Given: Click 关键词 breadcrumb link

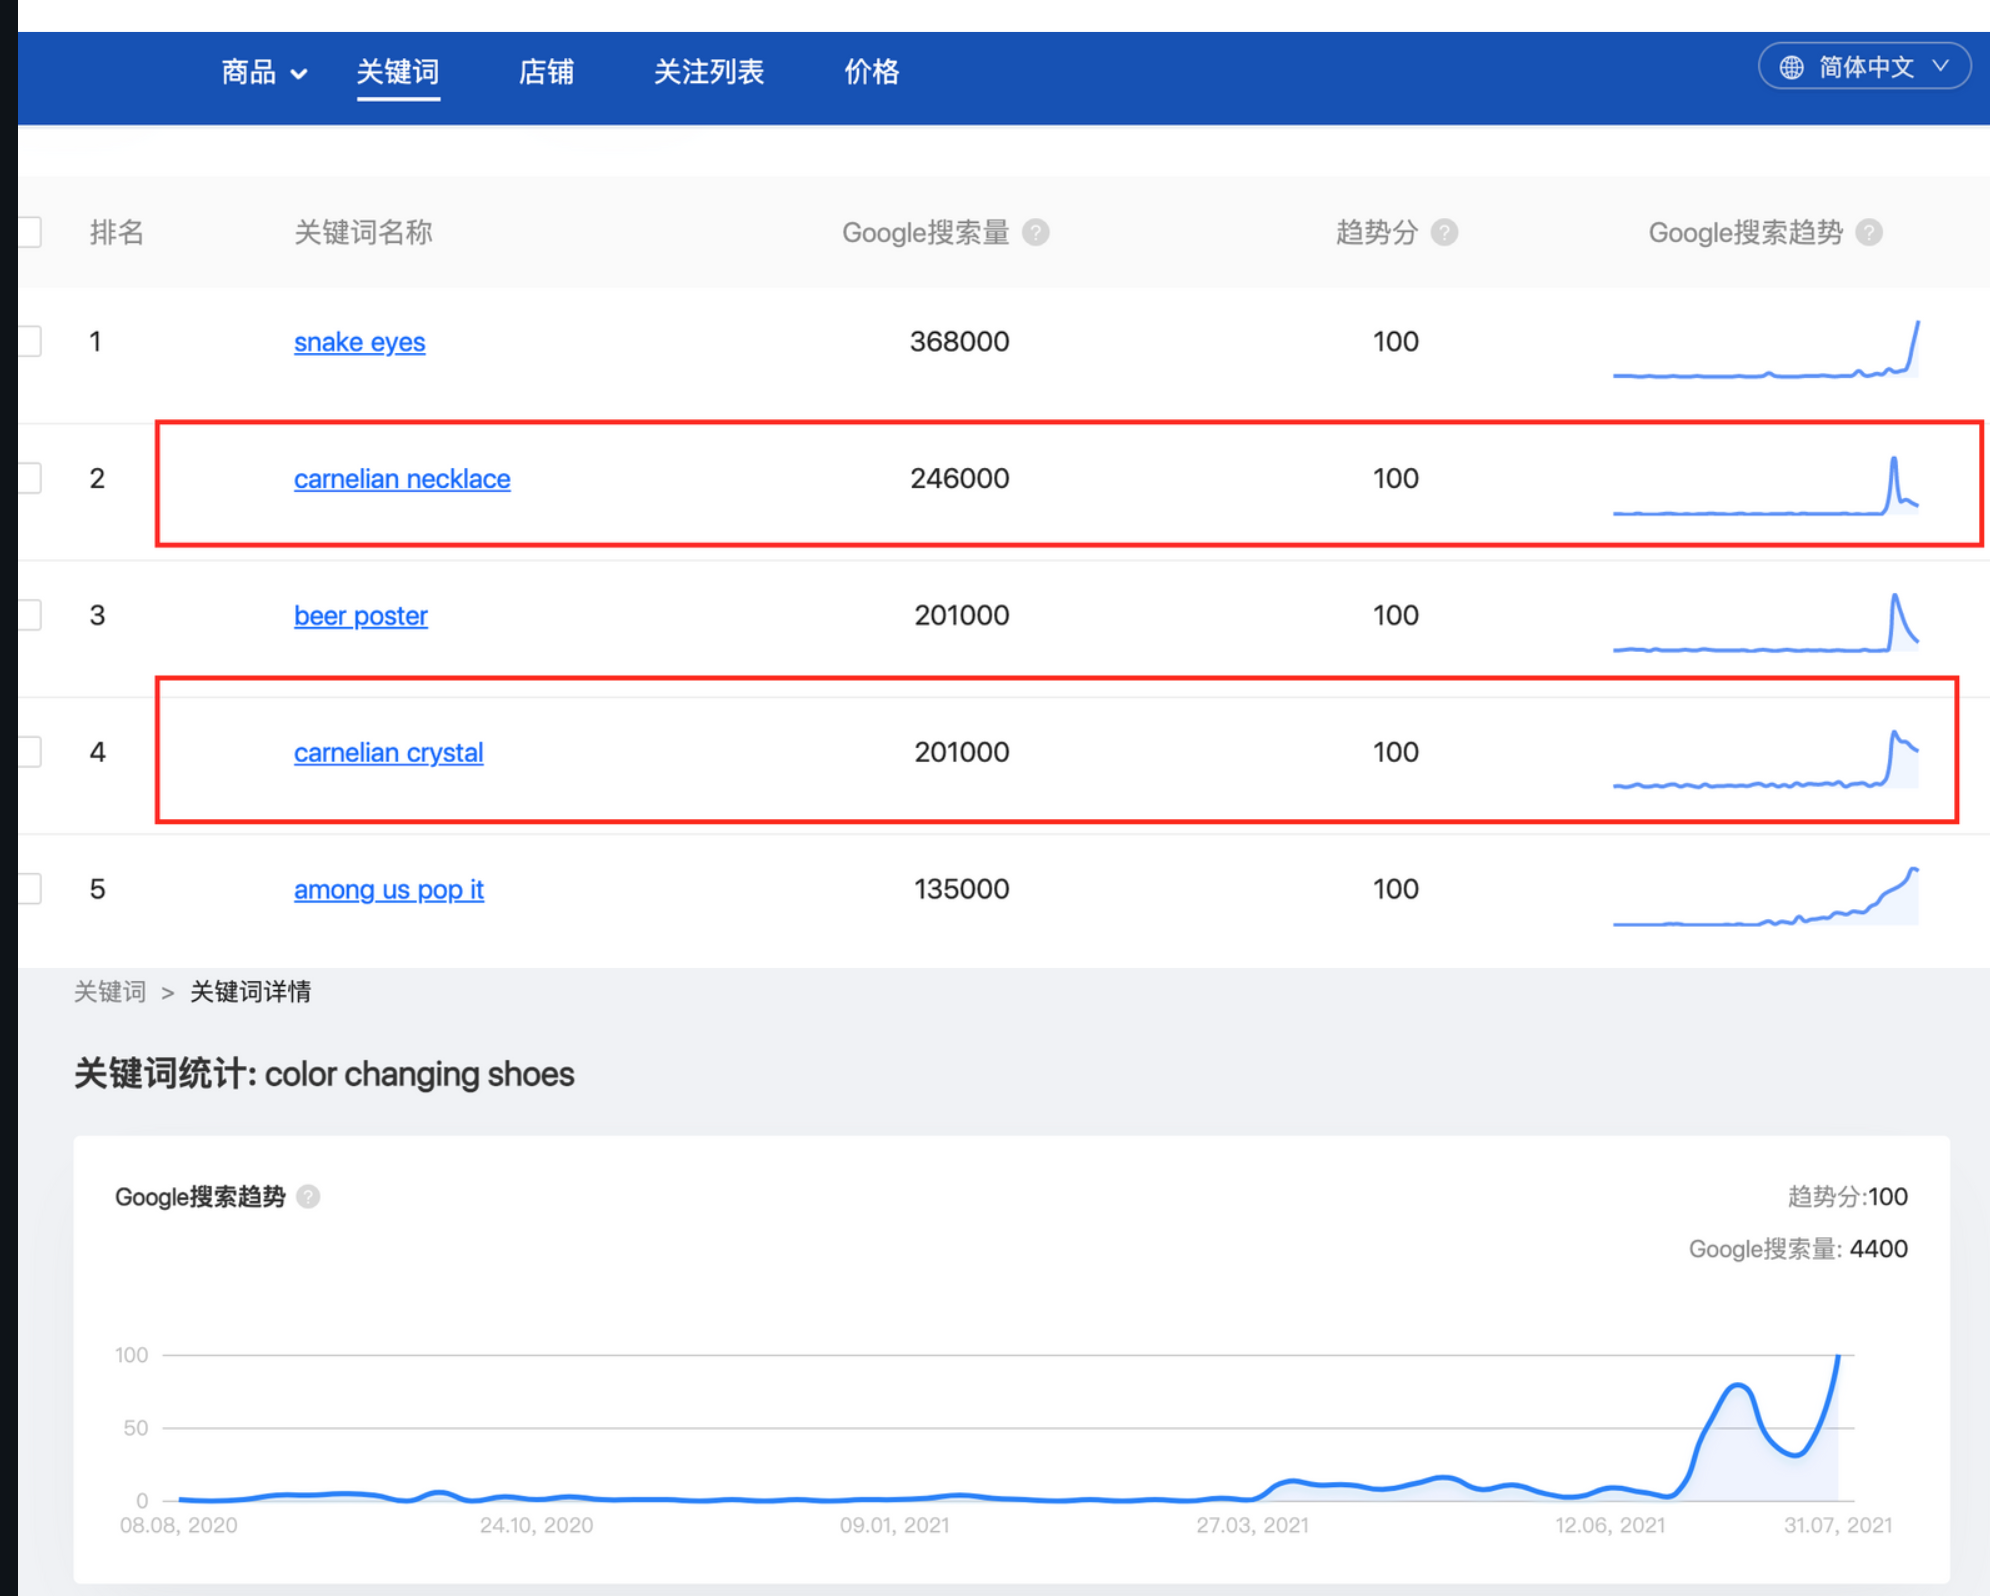Looking at the screenshot, I should point(110,992).
